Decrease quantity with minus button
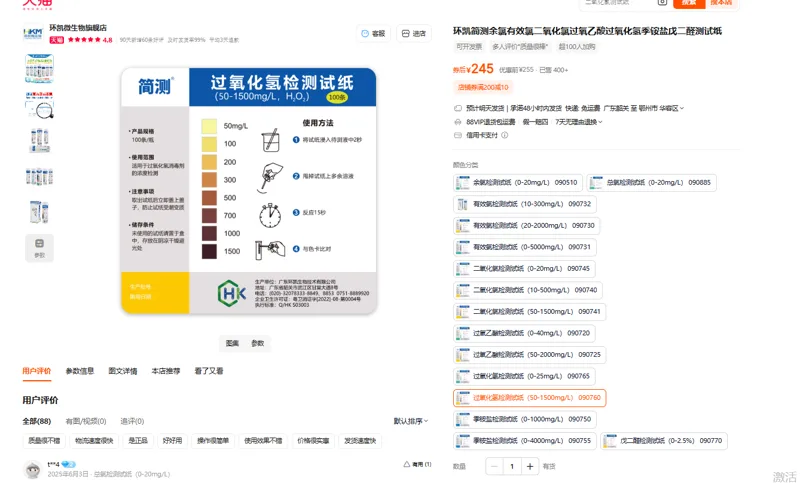The image size is (800, 483). (494, 466)
